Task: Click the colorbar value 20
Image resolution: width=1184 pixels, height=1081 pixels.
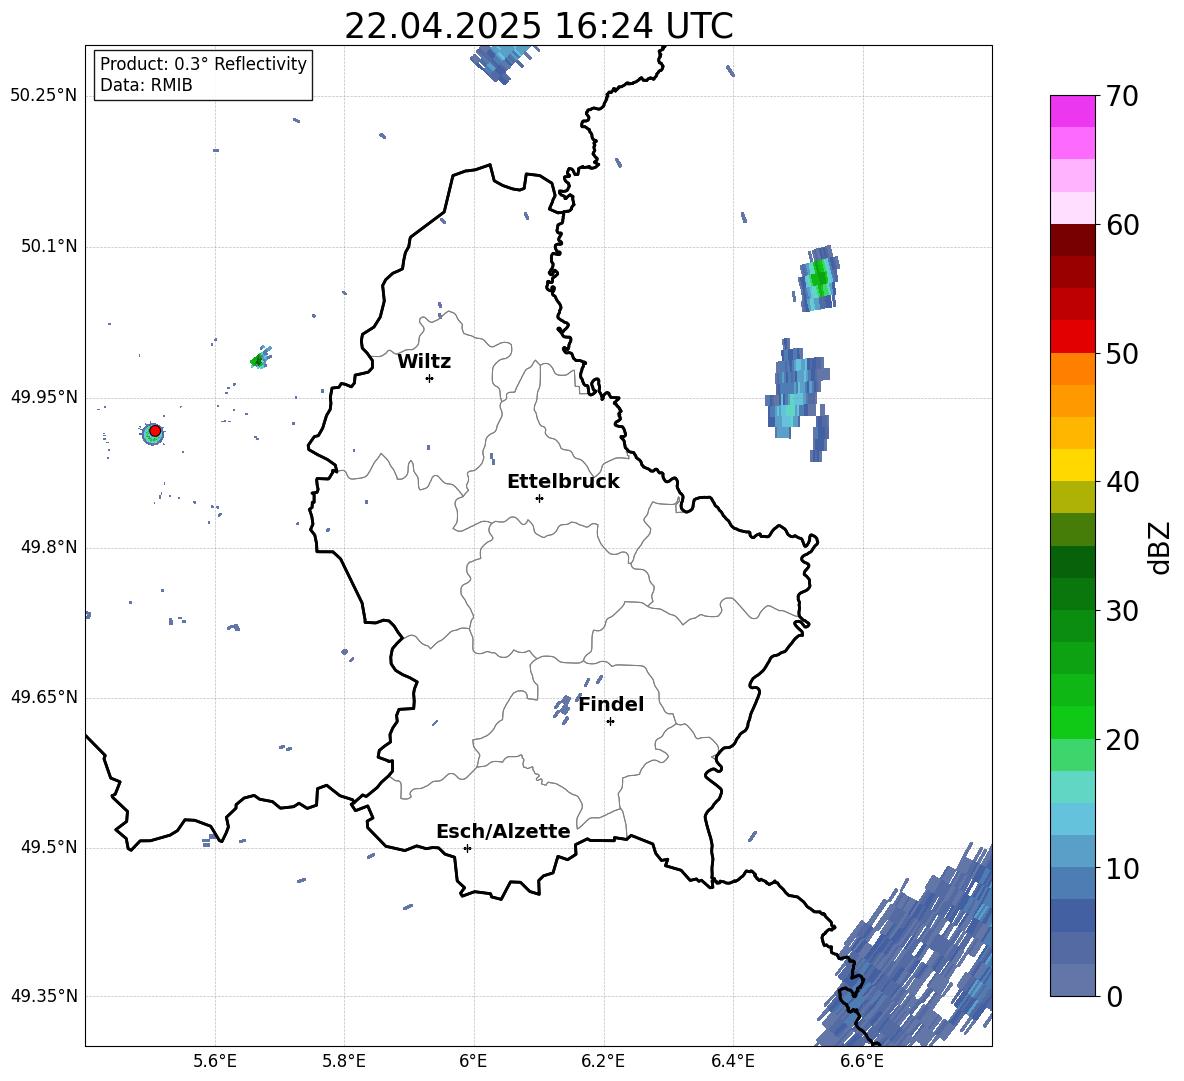Action: (x=1122, y=740)
